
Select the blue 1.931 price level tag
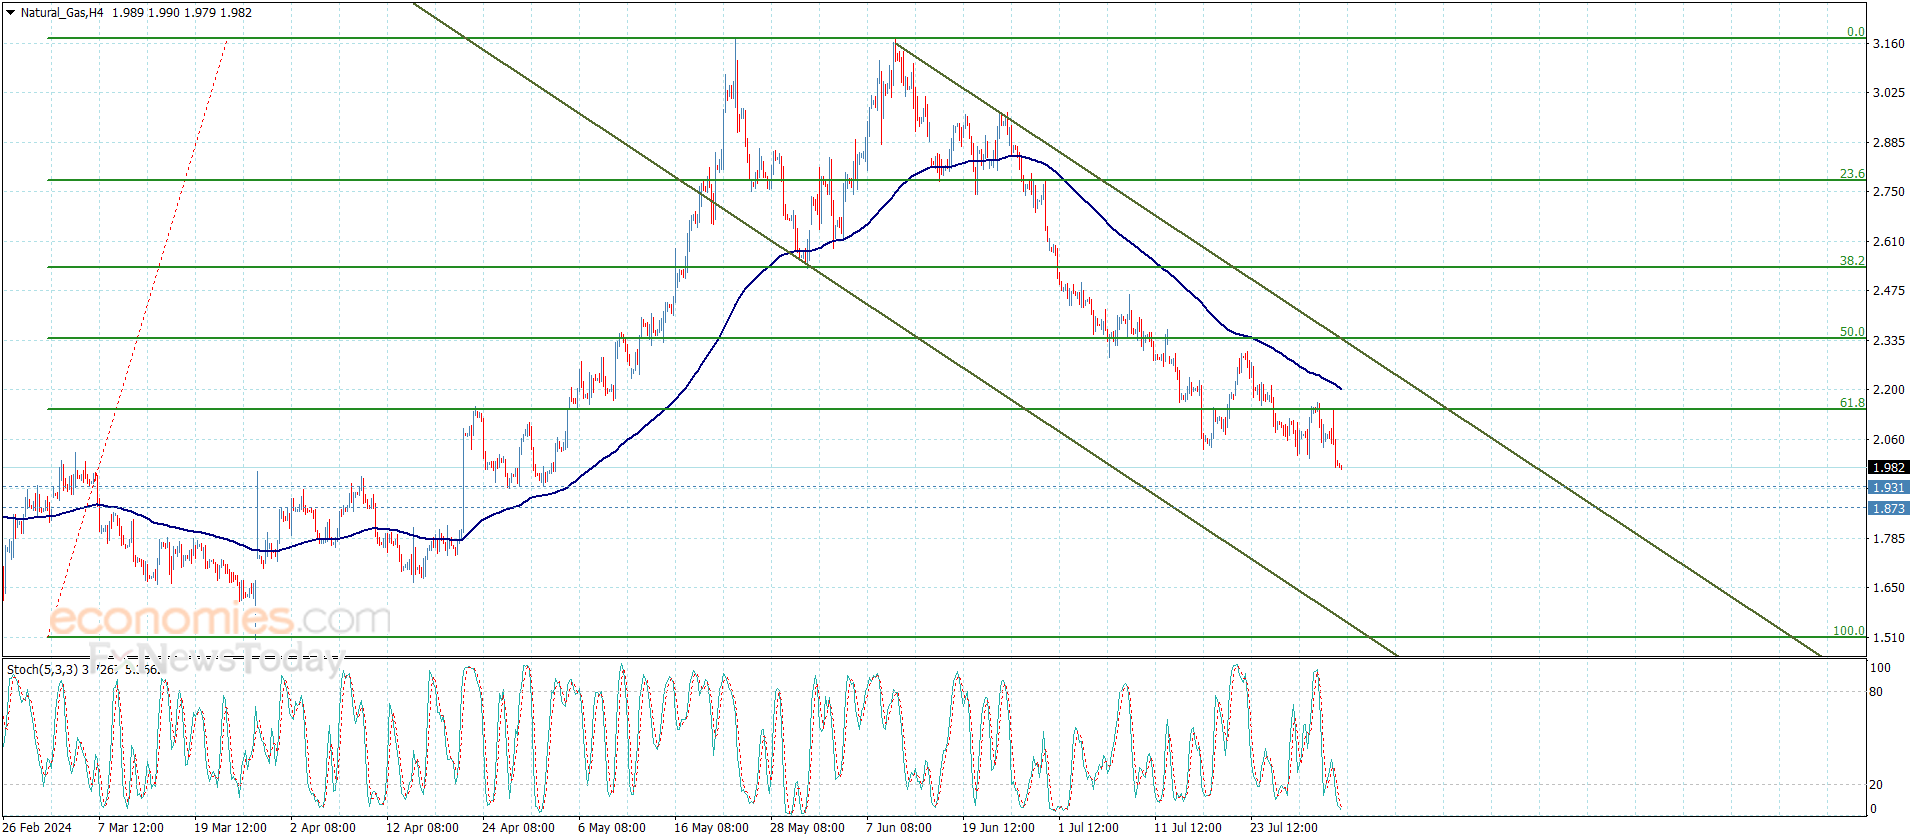[1888, 487]
